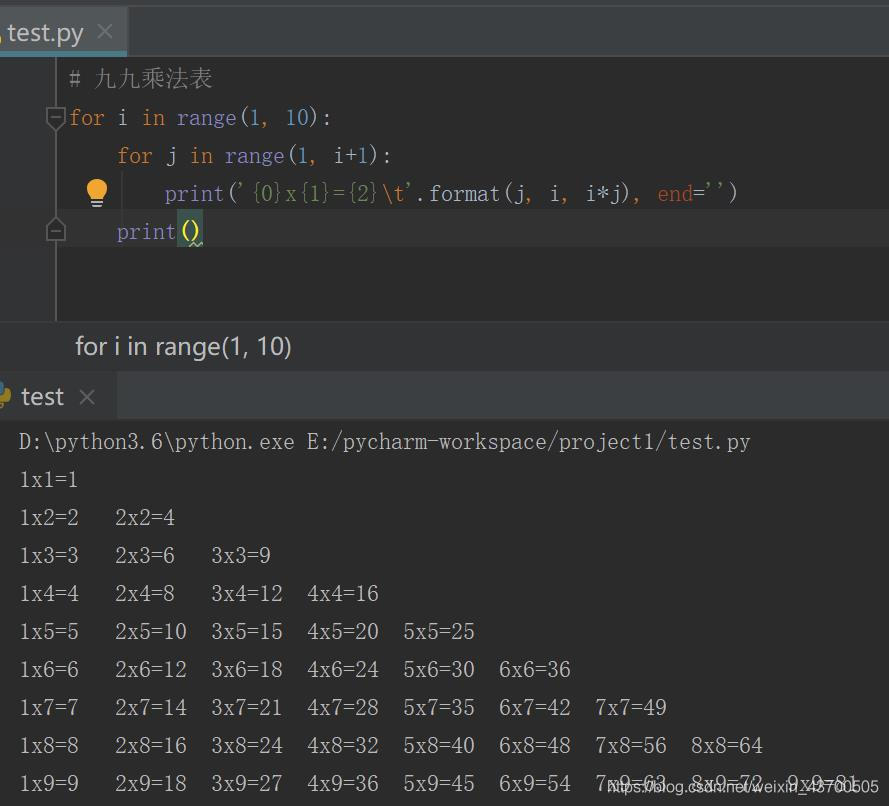Image resolution: width=889 pixels, height=806 pixels.
Task: Click output '2x2=4' in console
Action: coord(145,517)
